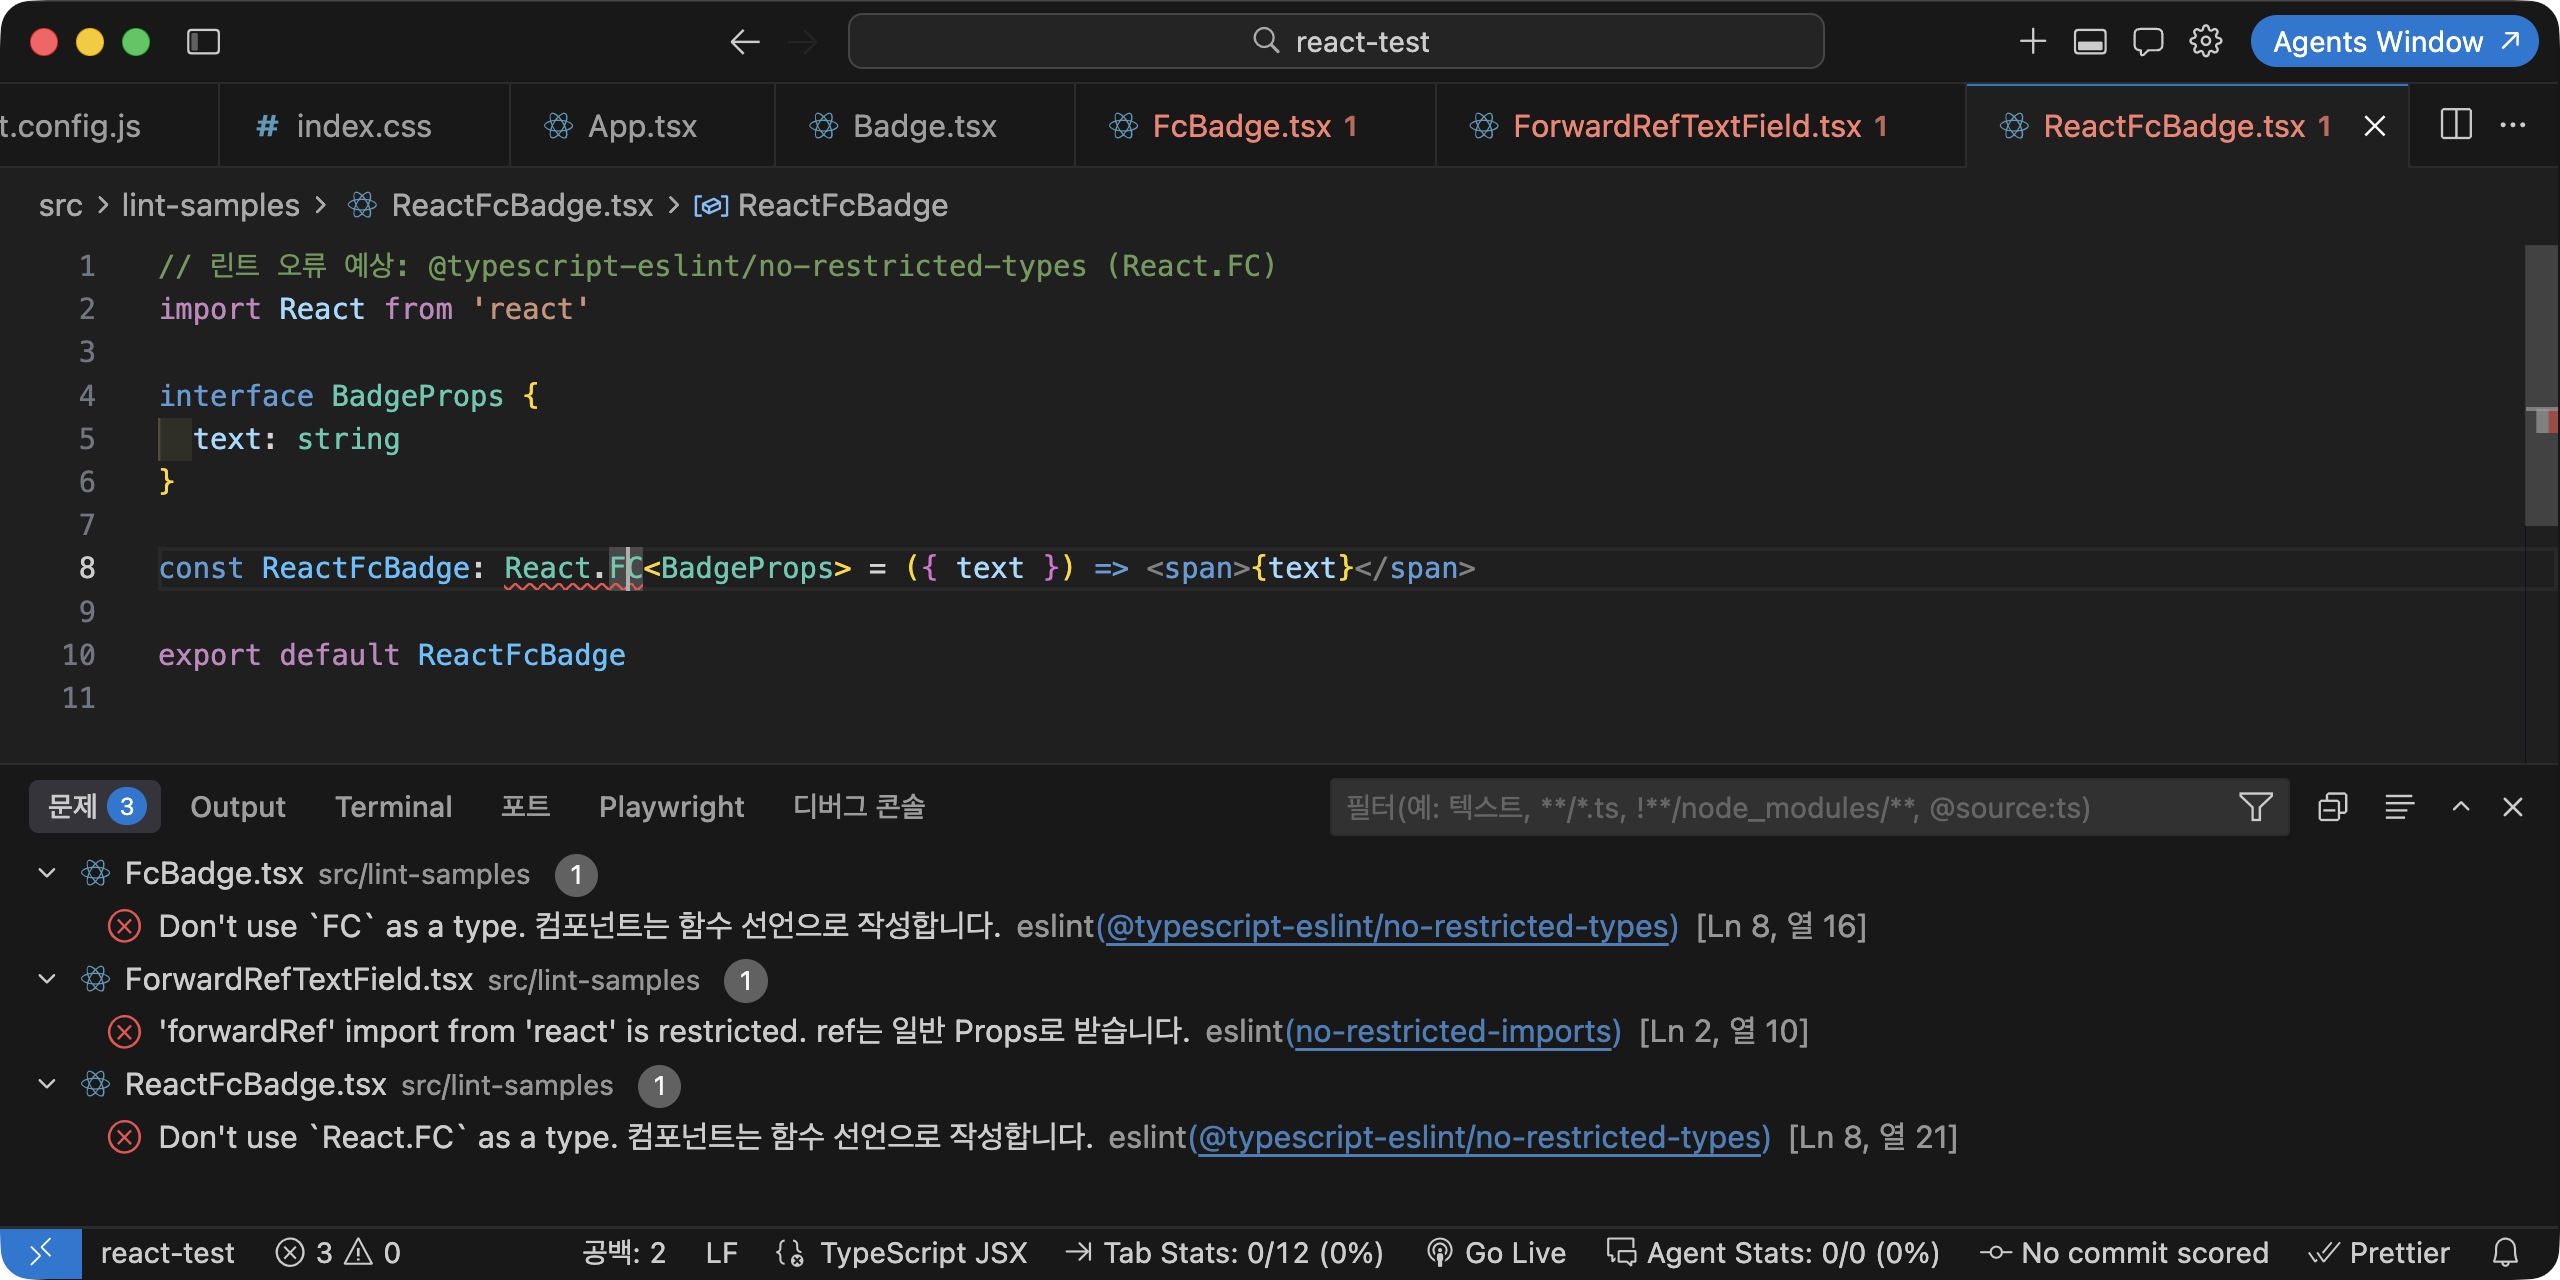Open the Terminal panel tab
This screenshot has height=1280, width=2560.
[394, 807]
